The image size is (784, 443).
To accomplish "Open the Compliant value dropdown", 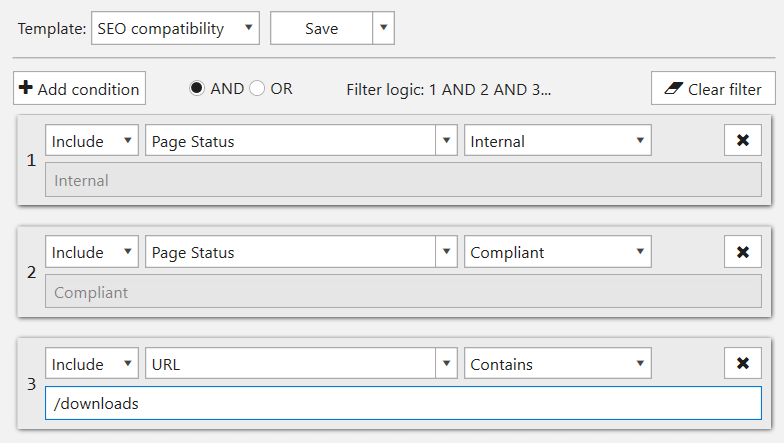I will point(558,252).
